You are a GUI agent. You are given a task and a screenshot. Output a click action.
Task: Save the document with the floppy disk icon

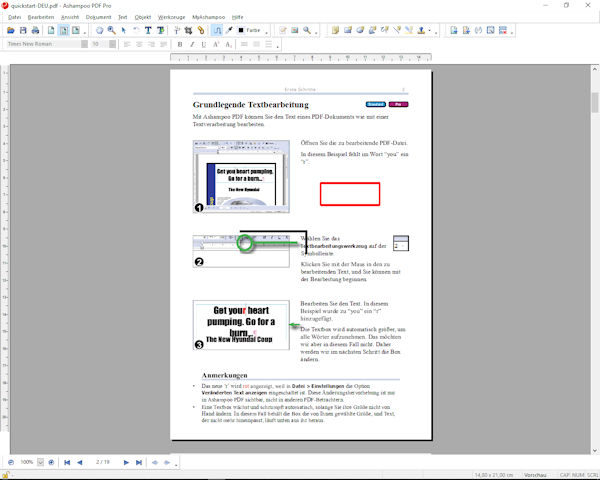click(x=23, y=30)
